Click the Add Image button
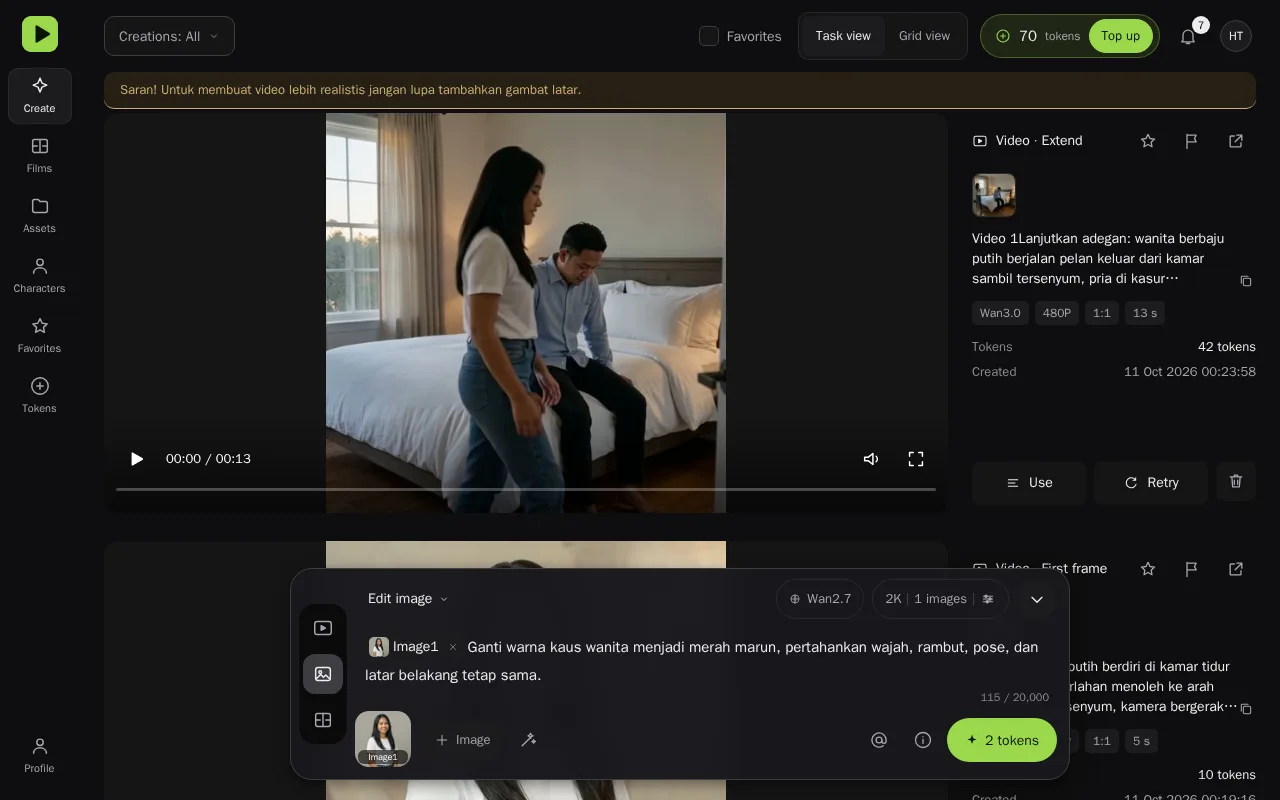Viewport: 1280px width, 800px height. point(463,740)
